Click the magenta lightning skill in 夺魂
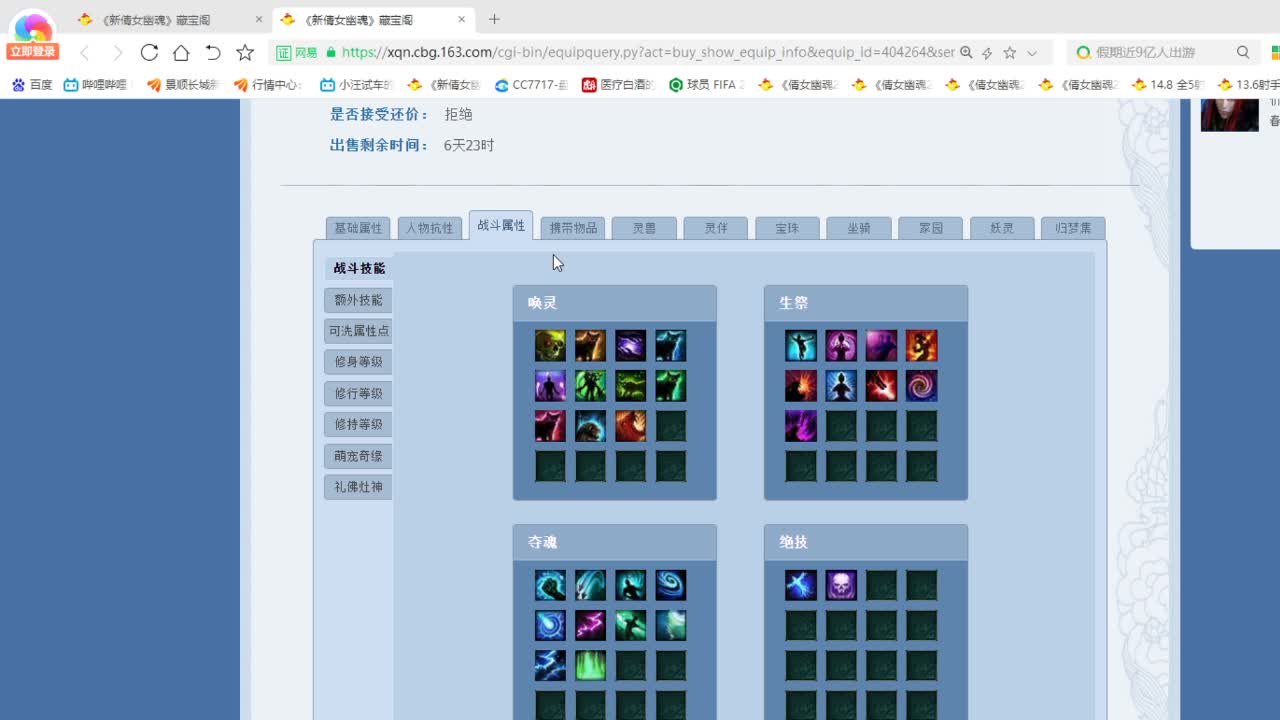 [x=590, y=625]
